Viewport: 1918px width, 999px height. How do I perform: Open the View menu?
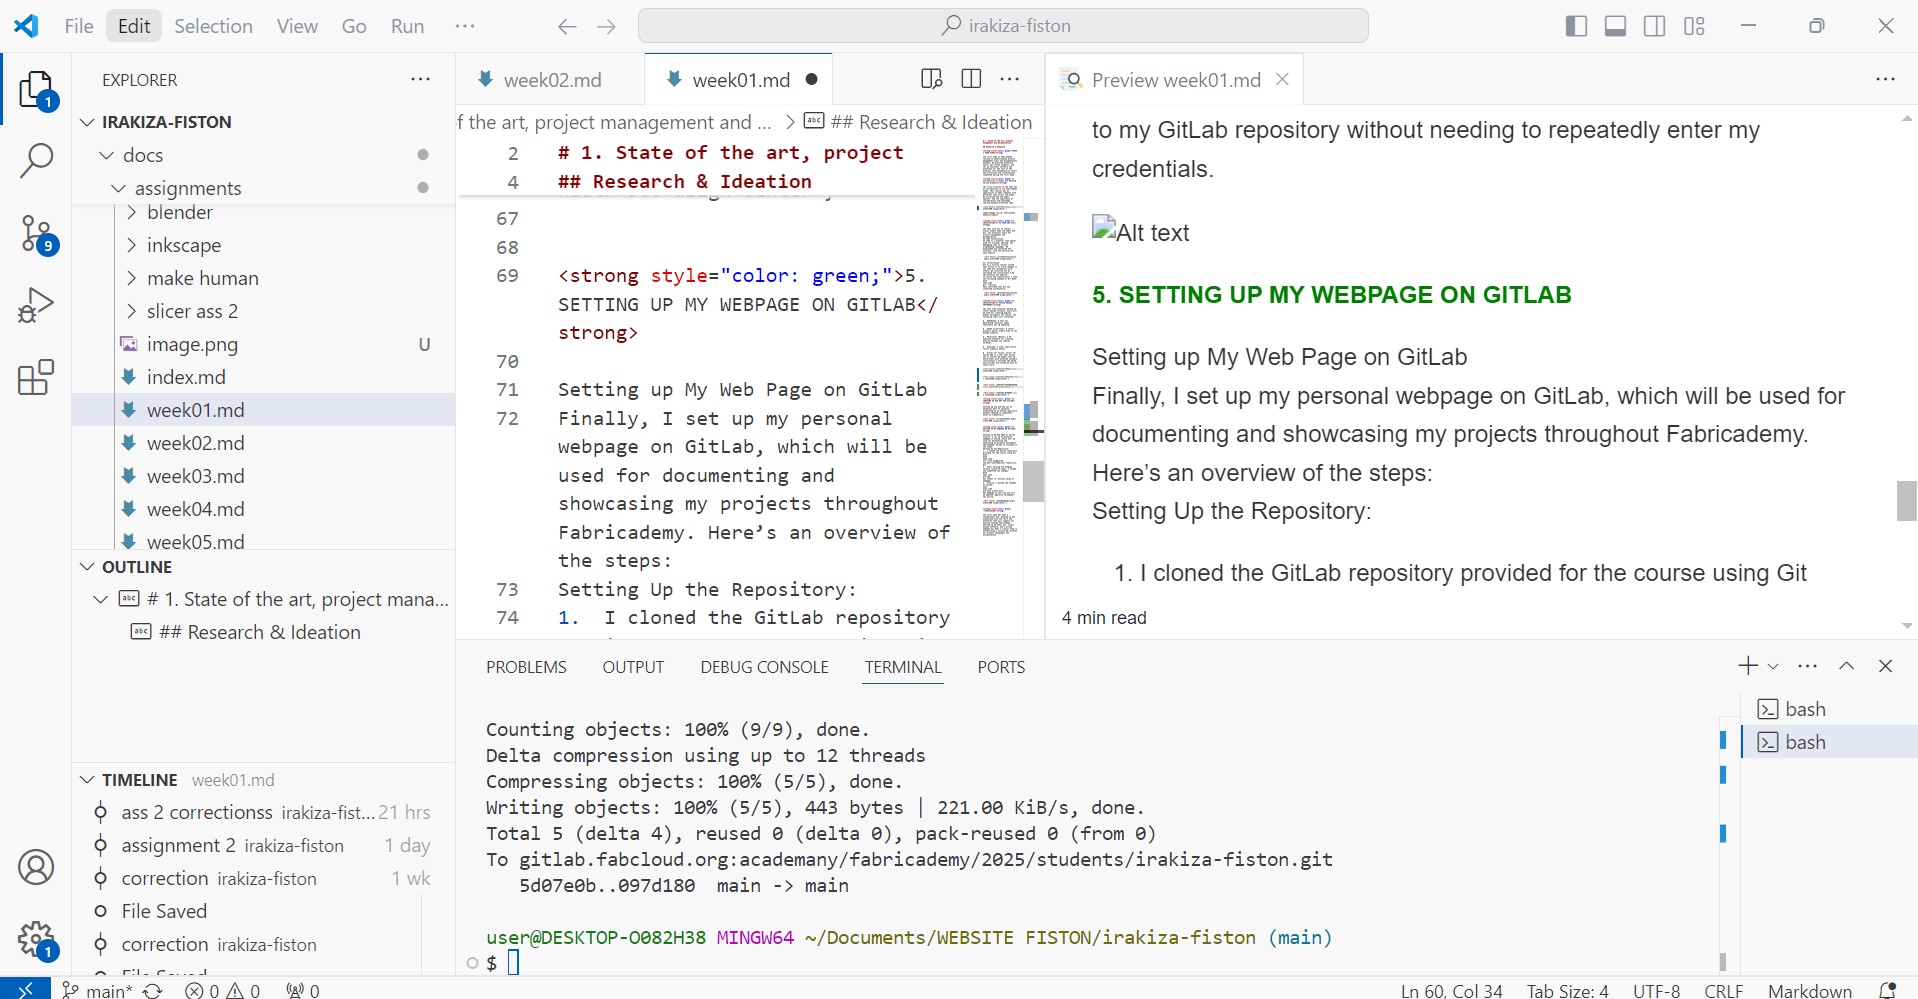tap(297, 26)
